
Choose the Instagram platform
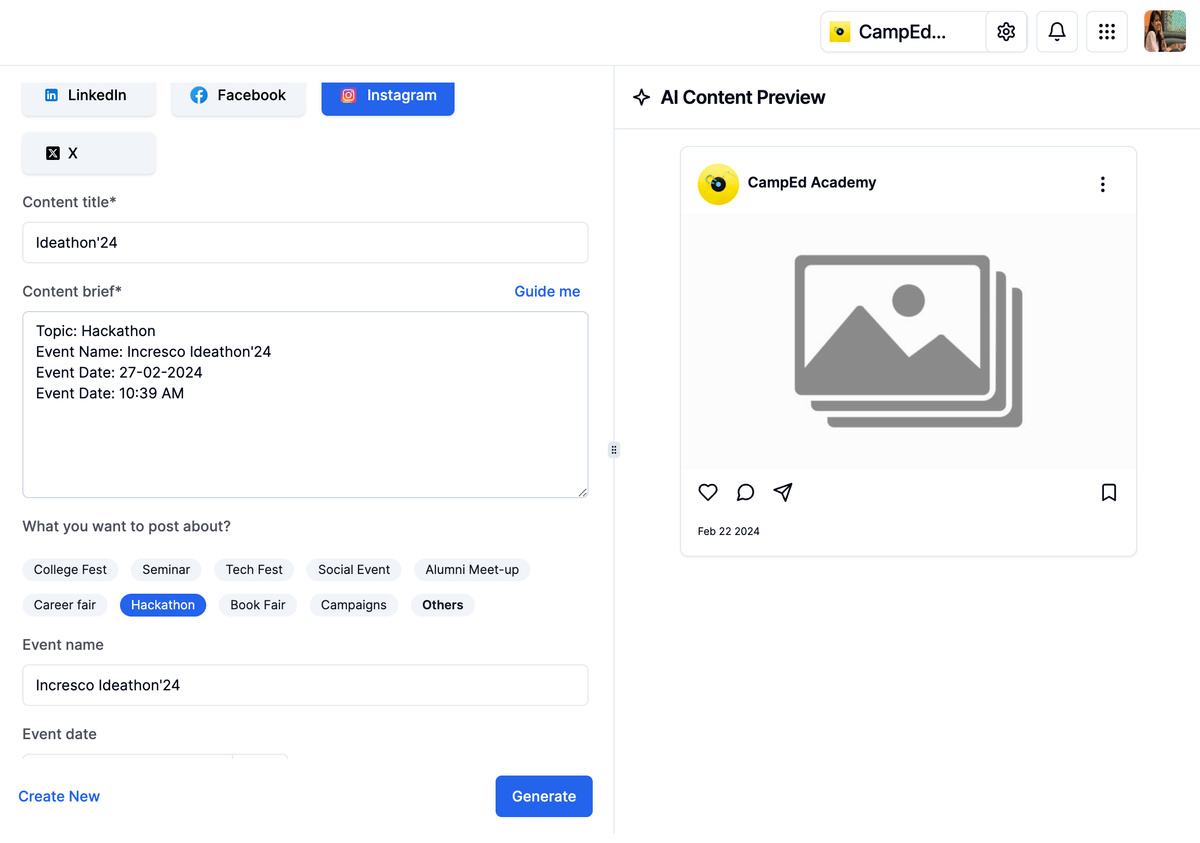point(388,96)
